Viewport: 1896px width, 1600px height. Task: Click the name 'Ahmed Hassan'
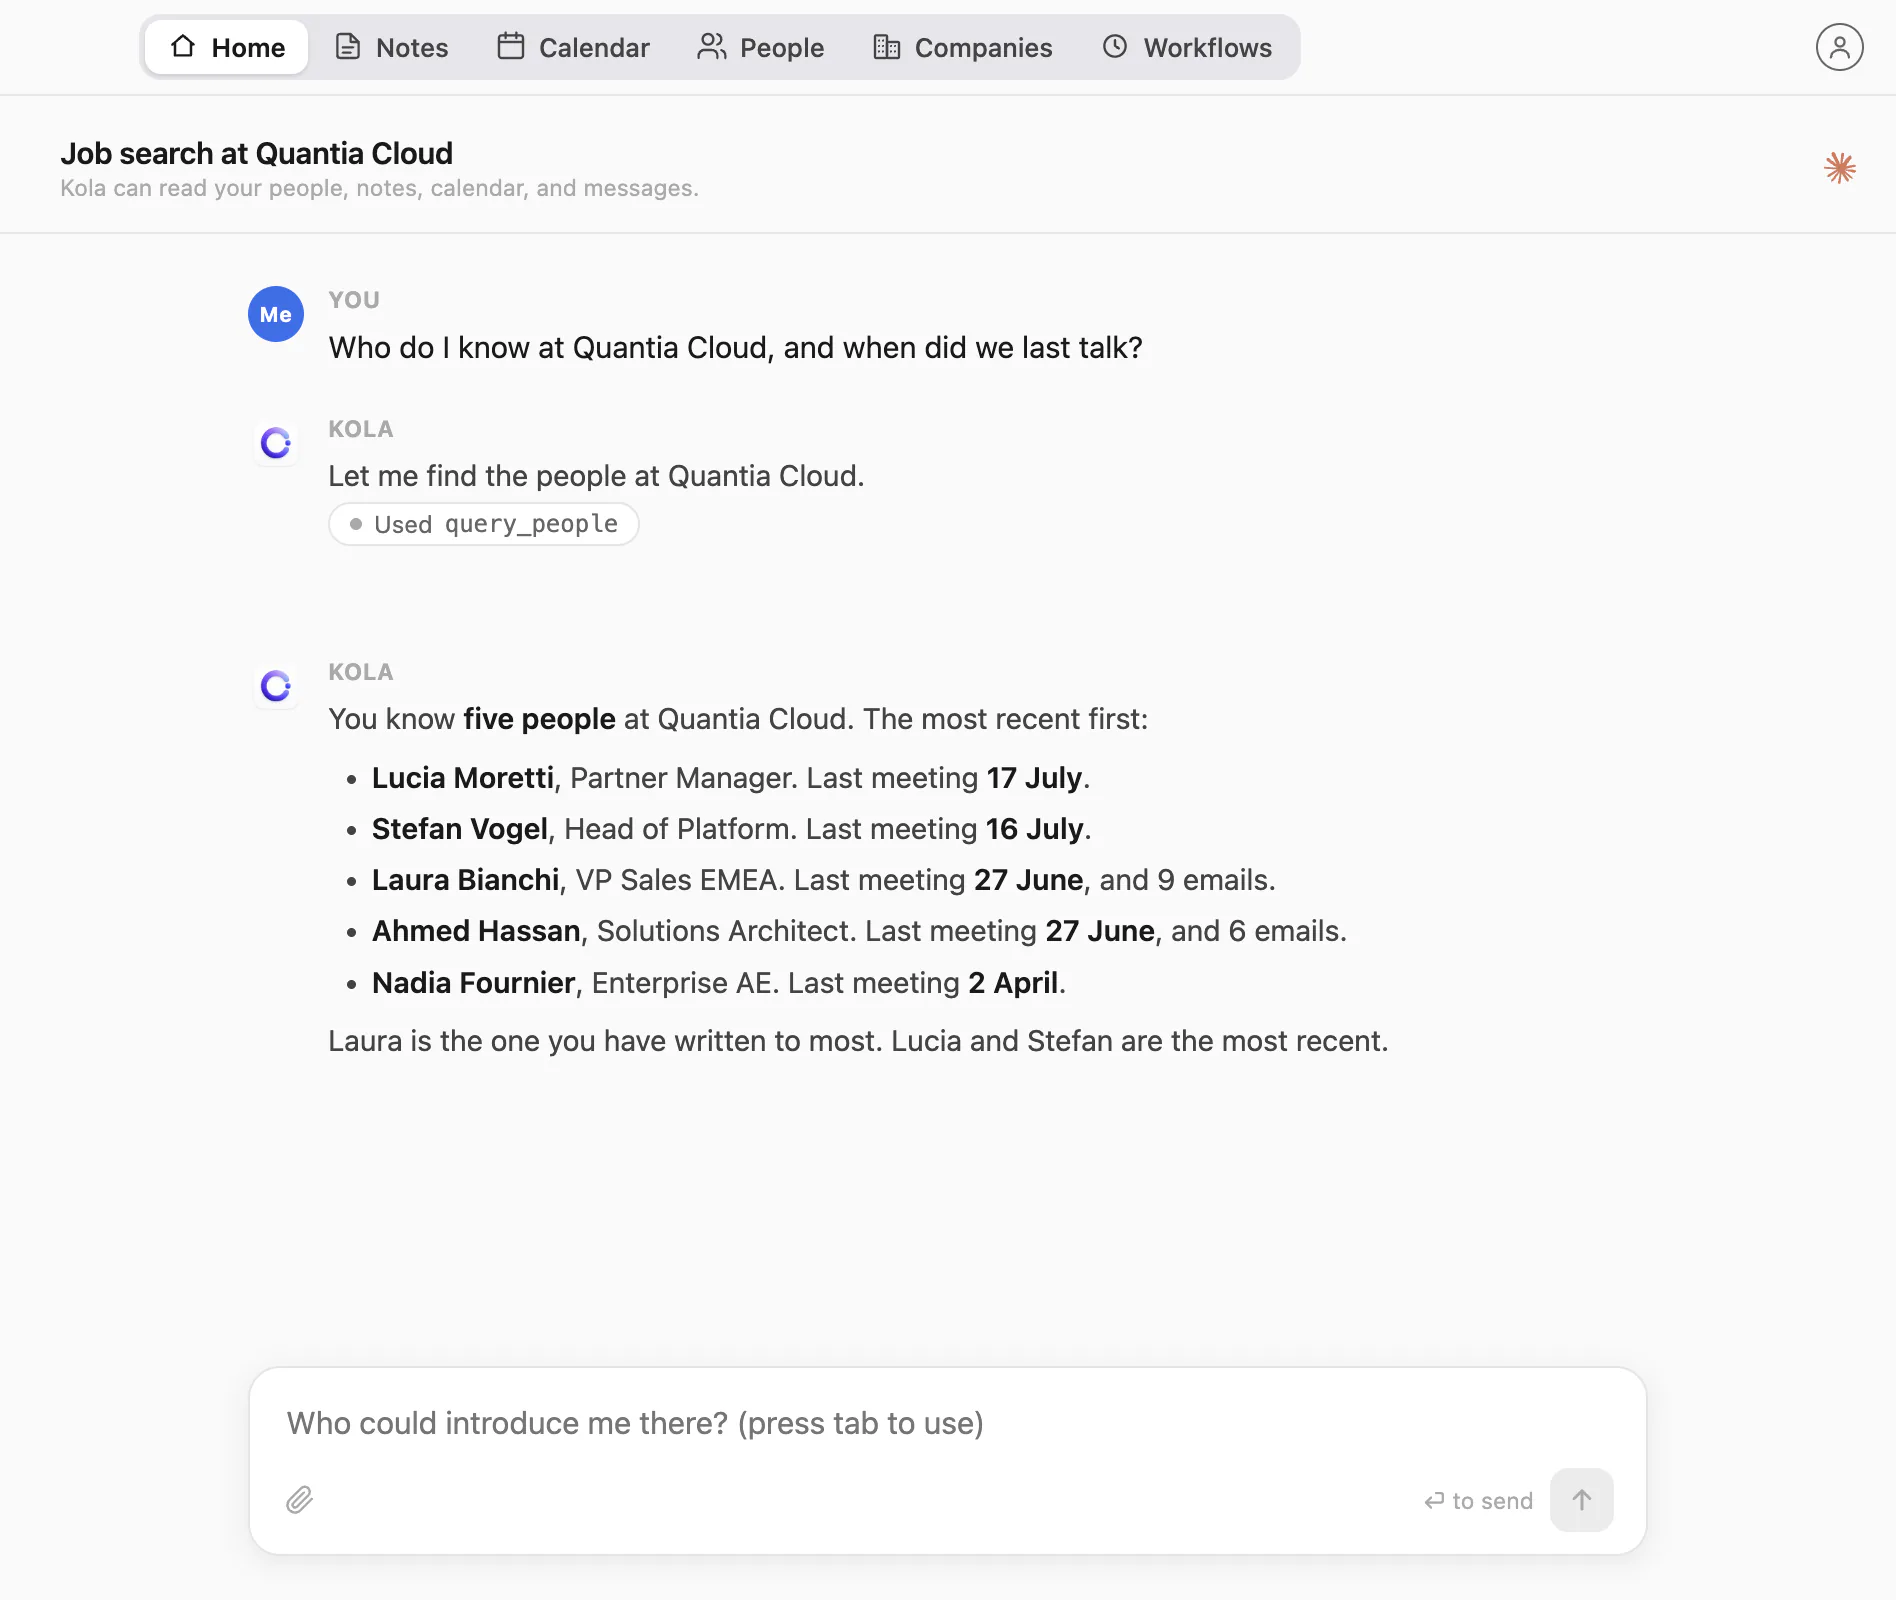[476, 931]
